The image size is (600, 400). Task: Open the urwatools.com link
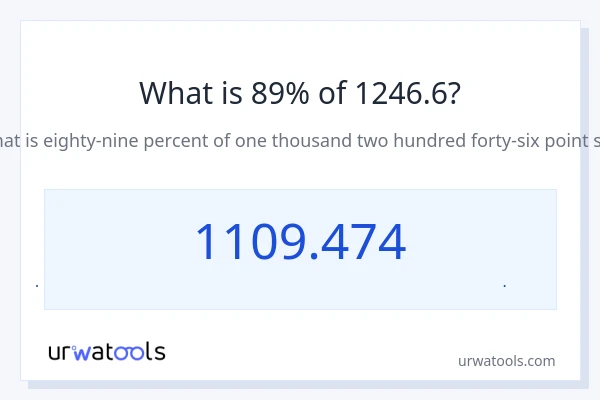point(506,361)
